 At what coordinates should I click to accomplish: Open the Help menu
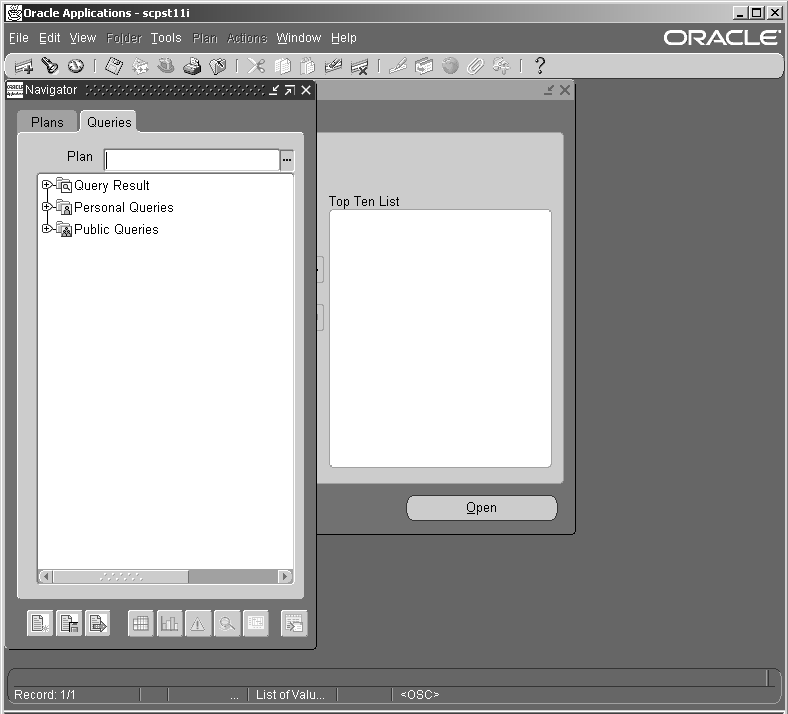[x=344, y=38]
